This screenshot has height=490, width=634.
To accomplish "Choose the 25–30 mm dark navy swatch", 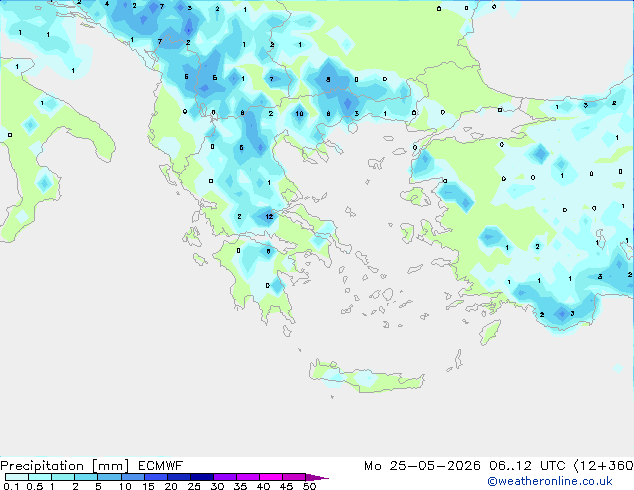I will 202,477.
